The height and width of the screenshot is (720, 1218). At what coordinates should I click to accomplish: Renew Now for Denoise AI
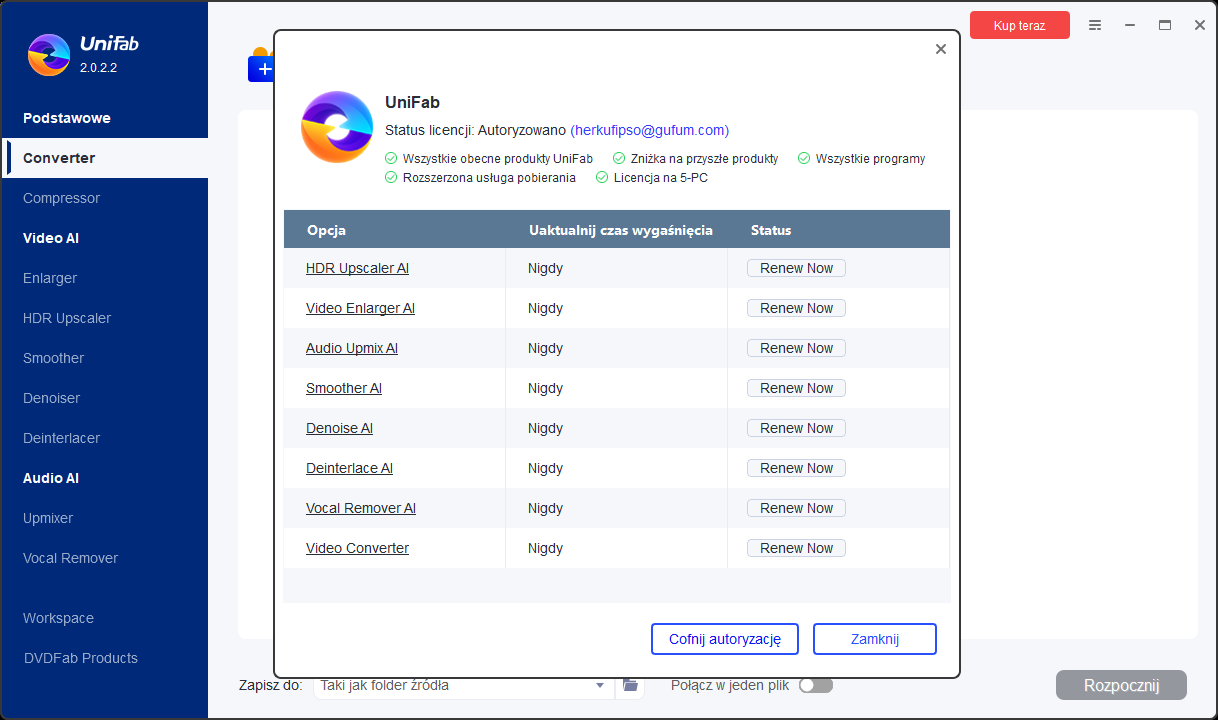[x=796, y=428]
